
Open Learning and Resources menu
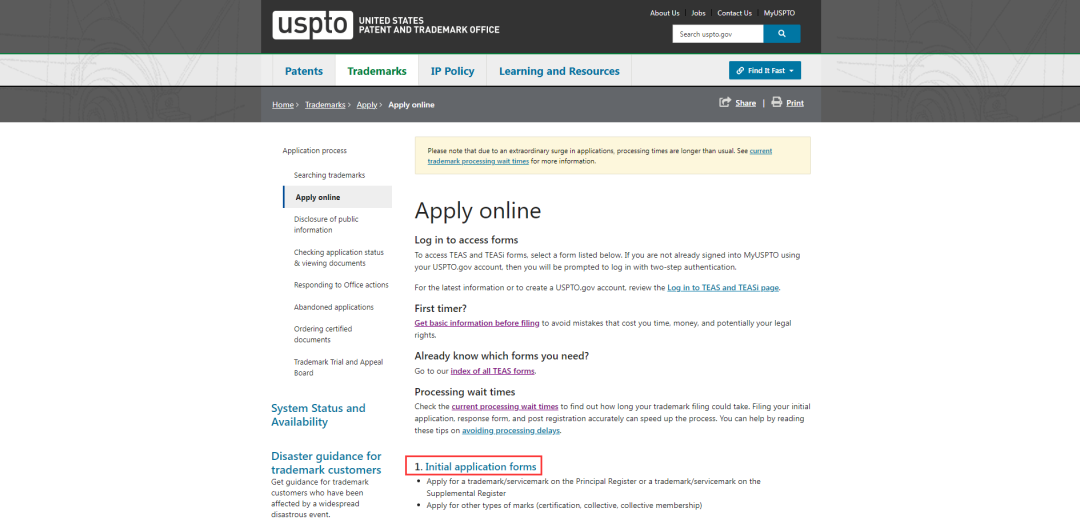tap(559, 71)
